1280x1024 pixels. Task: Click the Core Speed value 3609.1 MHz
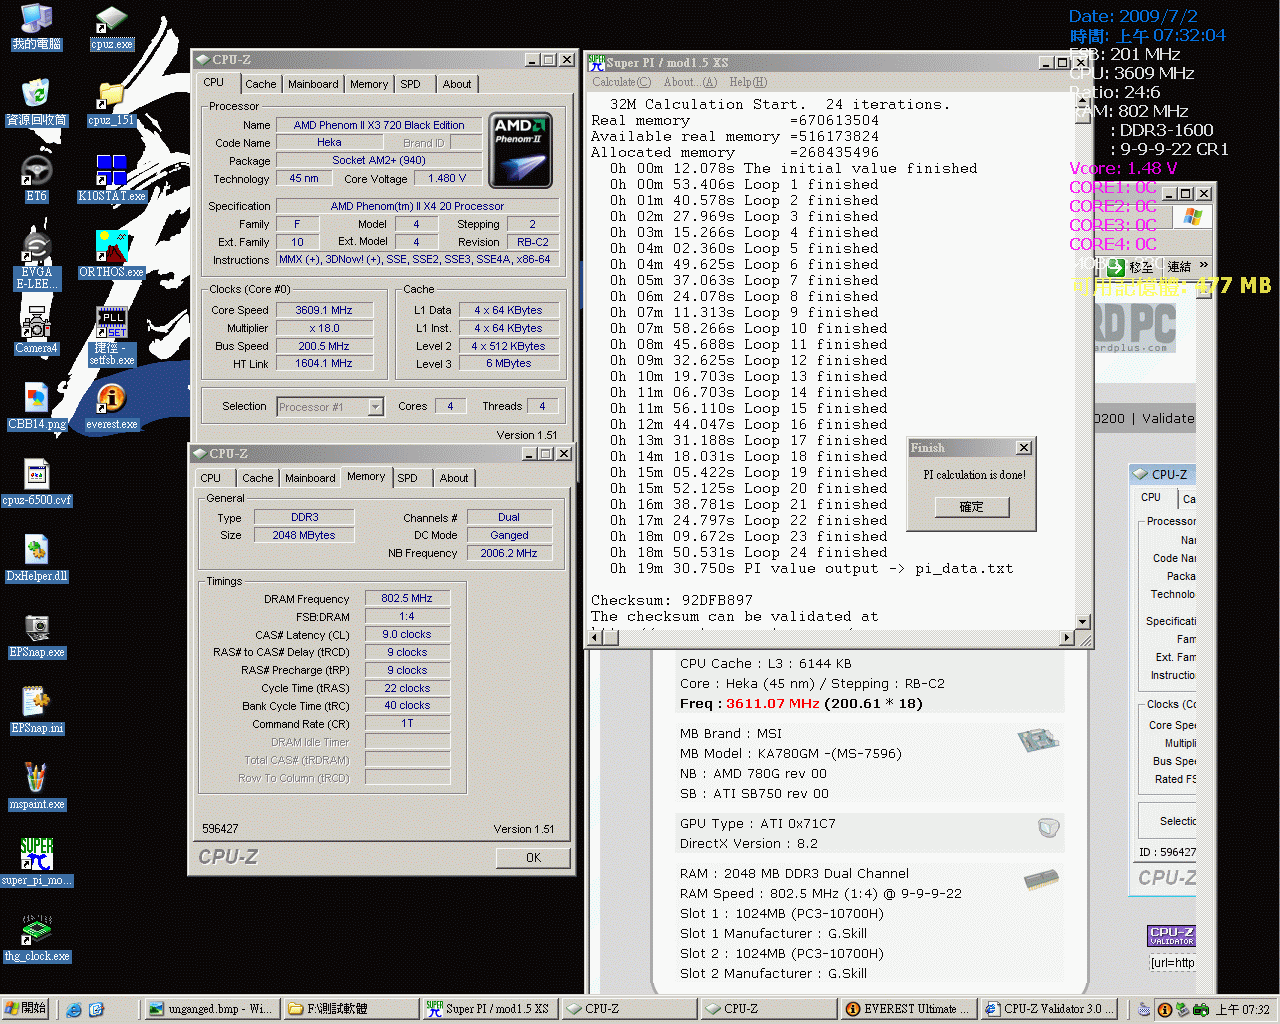point(324,311)
